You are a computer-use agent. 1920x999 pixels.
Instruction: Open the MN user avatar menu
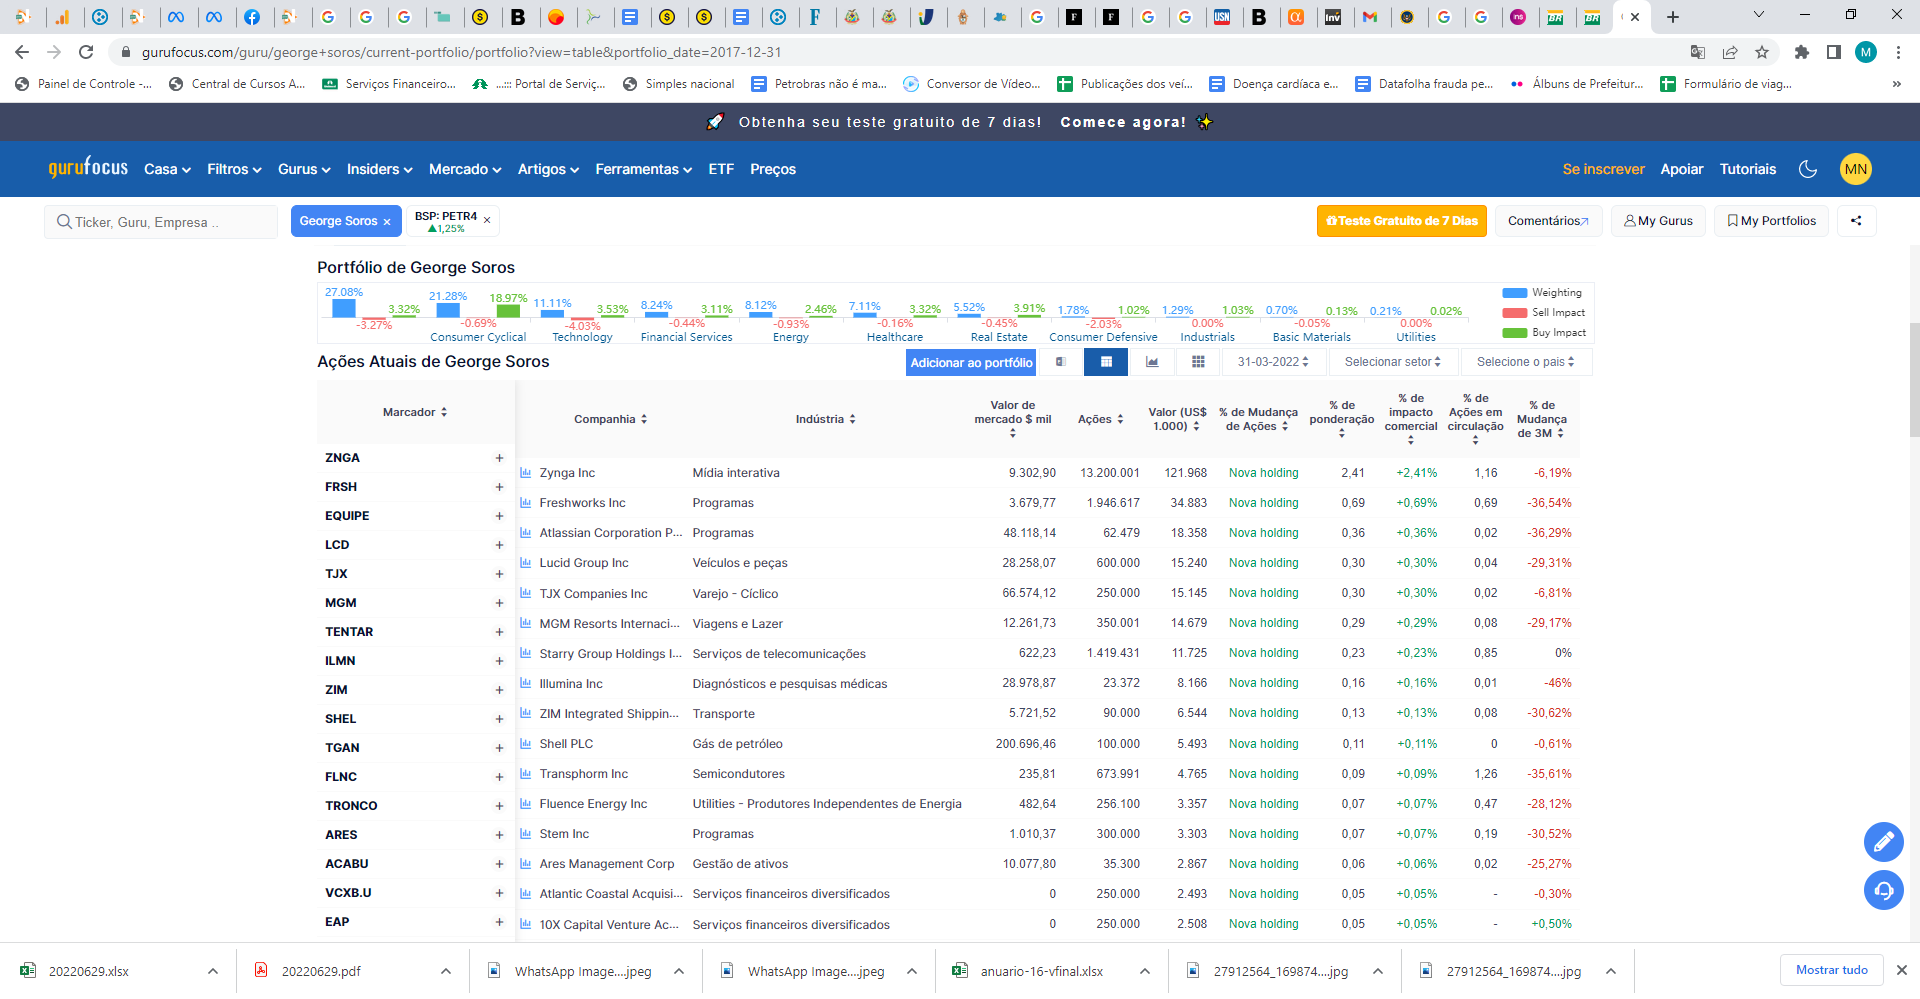(1856, 169)
